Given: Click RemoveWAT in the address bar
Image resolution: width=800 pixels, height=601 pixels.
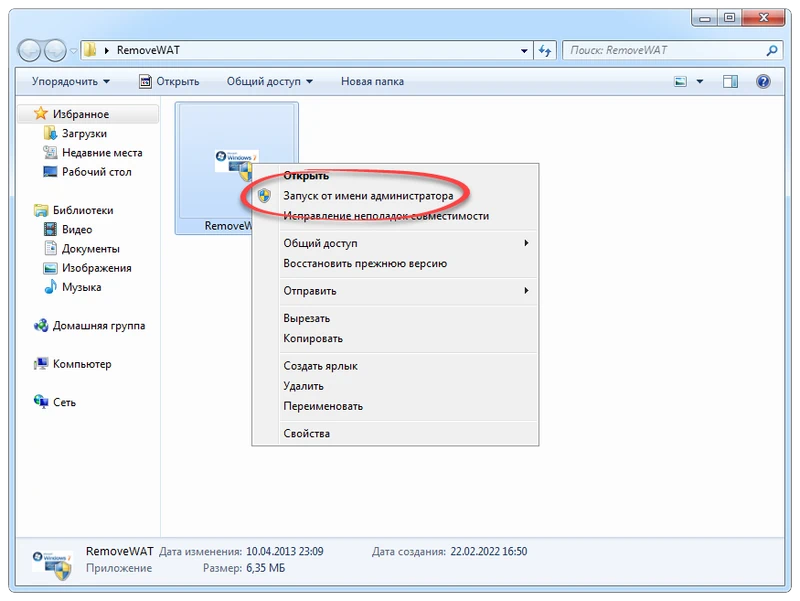Looking at the screenshot, I should [x=148, y=51].
